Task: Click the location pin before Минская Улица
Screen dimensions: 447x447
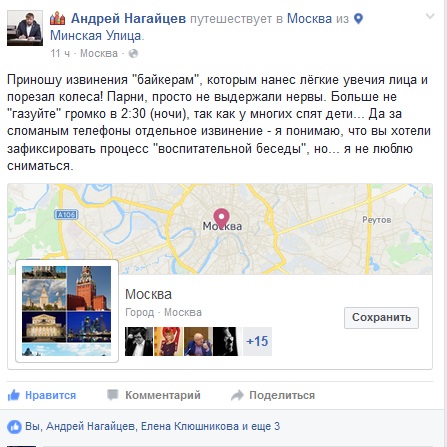Action: click(358, 19)
